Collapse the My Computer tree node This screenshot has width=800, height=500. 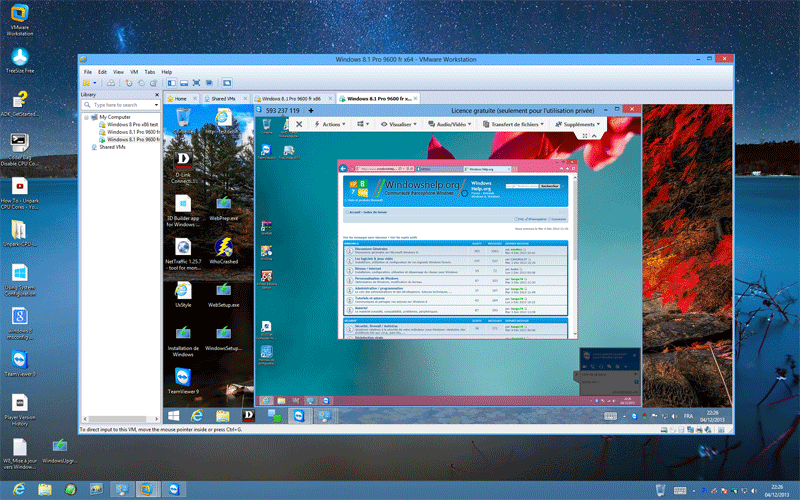86,117
